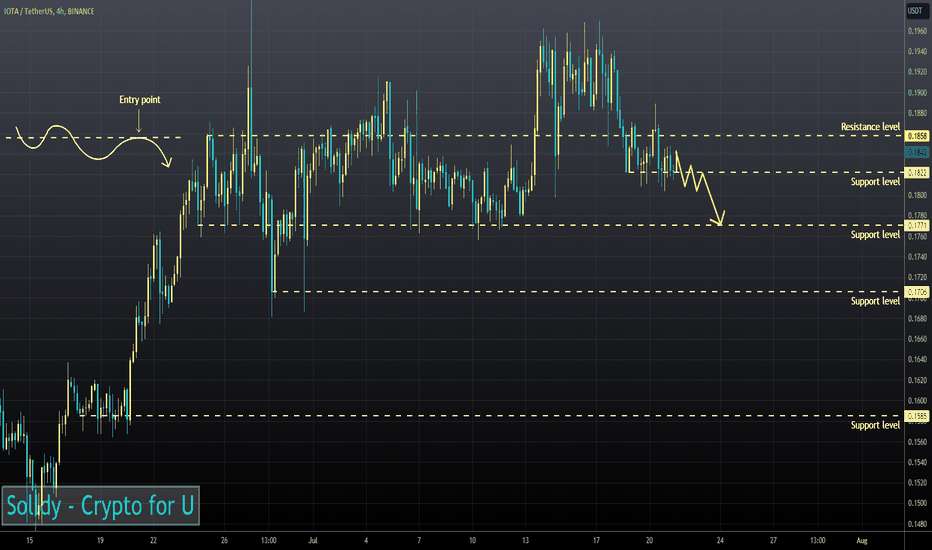Viewport: 932px width, 550px height.
Task: Click the 0.1585 support price tag
Action: (x=917, y=416)
